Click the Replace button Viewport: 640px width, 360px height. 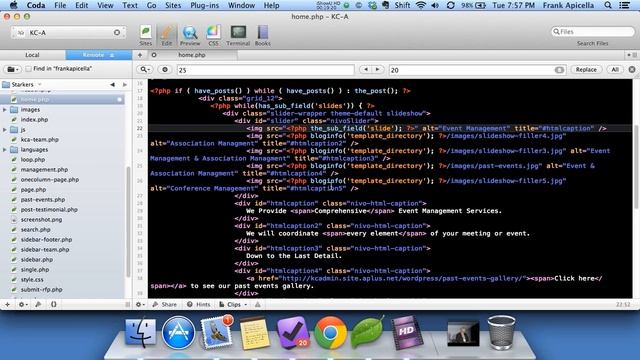tap(586, 70)
